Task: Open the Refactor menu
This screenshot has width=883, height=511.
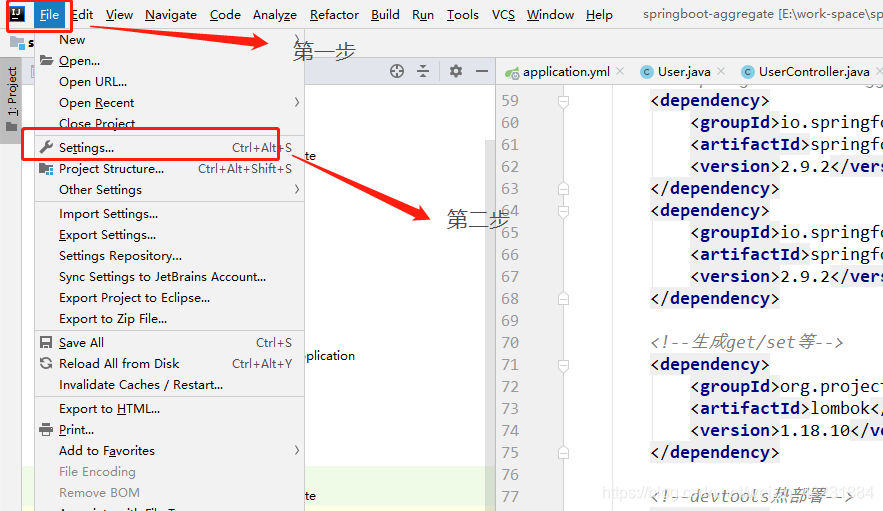Action: pos(334,15)
